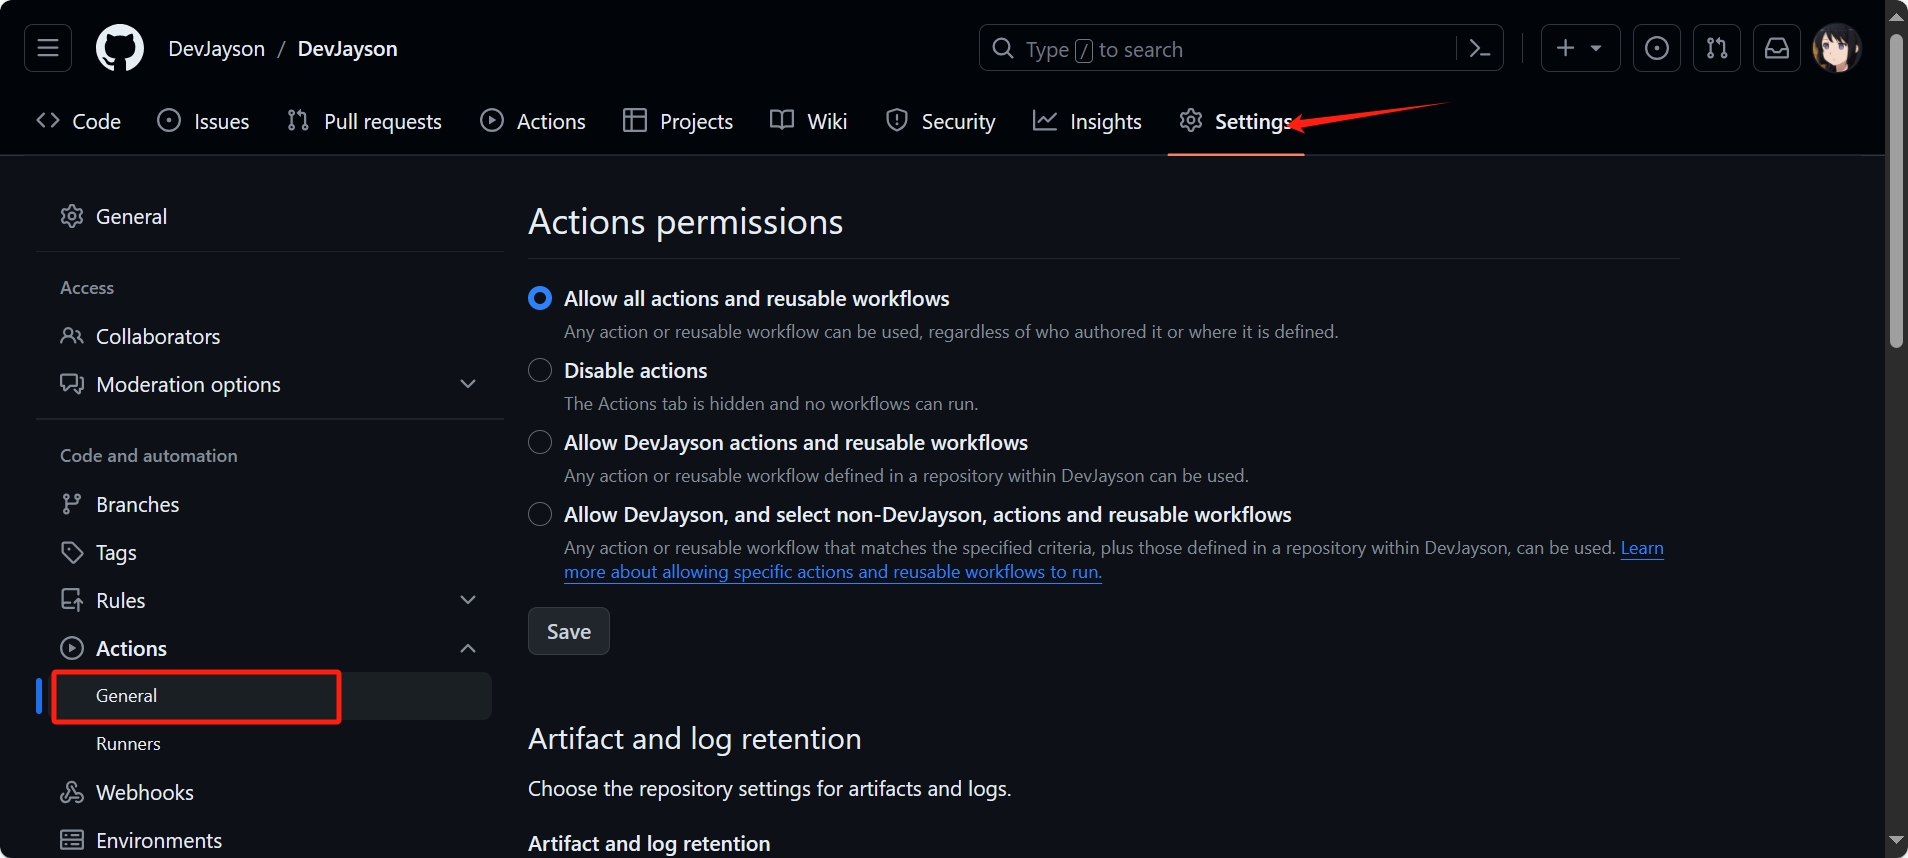Open the command palette icon
The height and width of the screenshot is (858, 1908).
coord(1480,48)
